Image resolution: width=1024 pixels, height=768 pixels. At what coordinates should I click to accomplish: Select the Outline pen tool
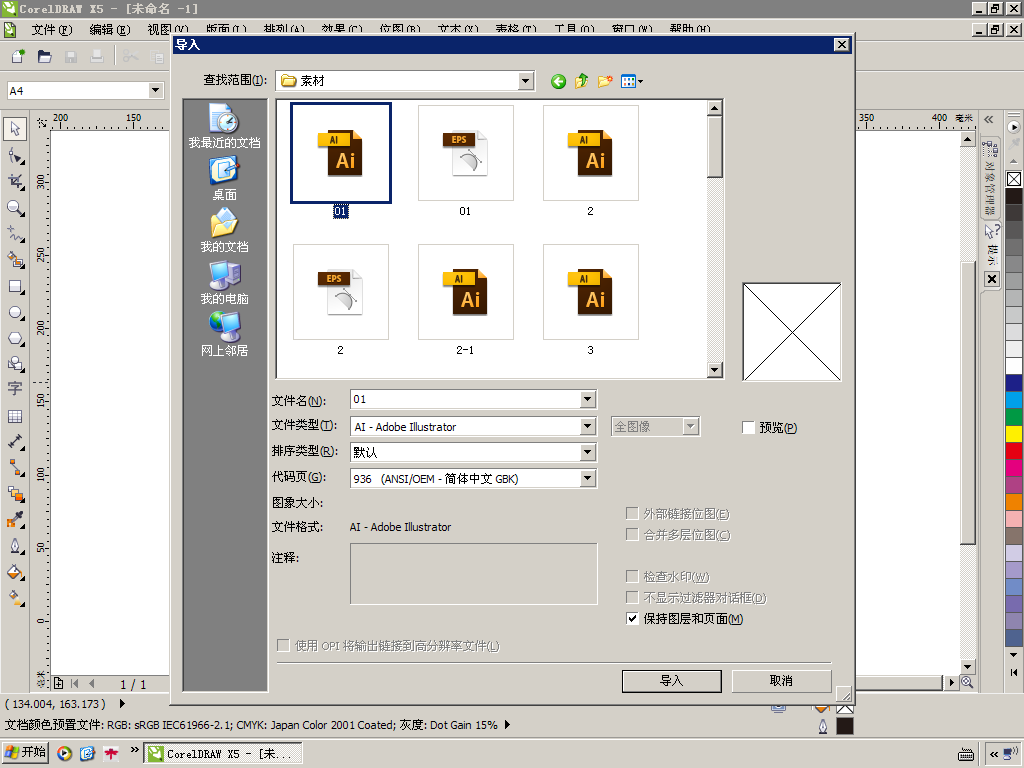pyautogui.click(x=15, y=546)
